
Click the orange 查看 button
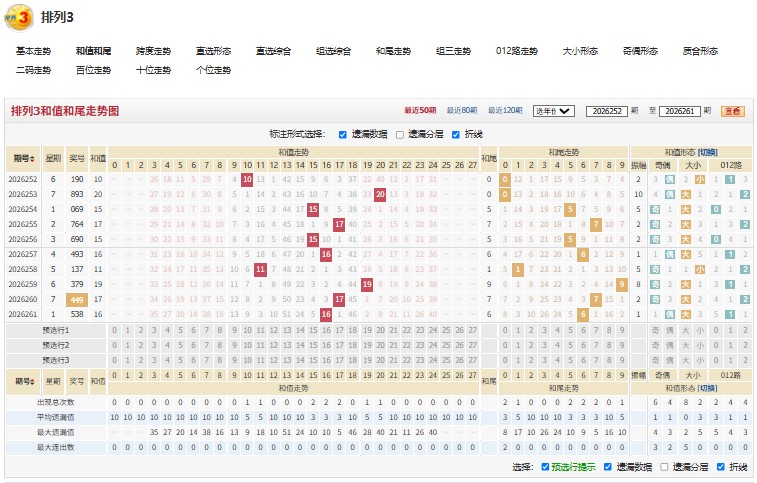(x=732, y=111)
